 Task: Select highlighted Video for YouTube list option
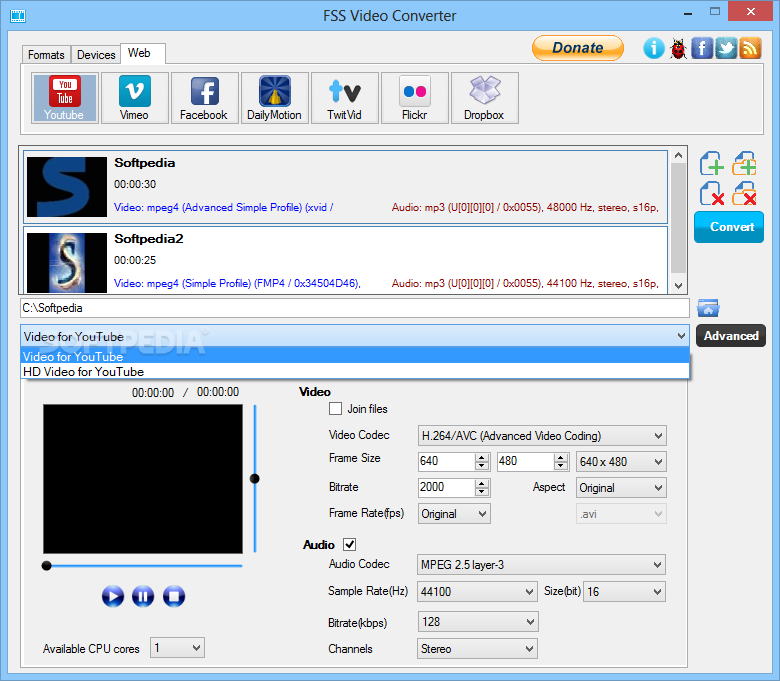point(355,356)
